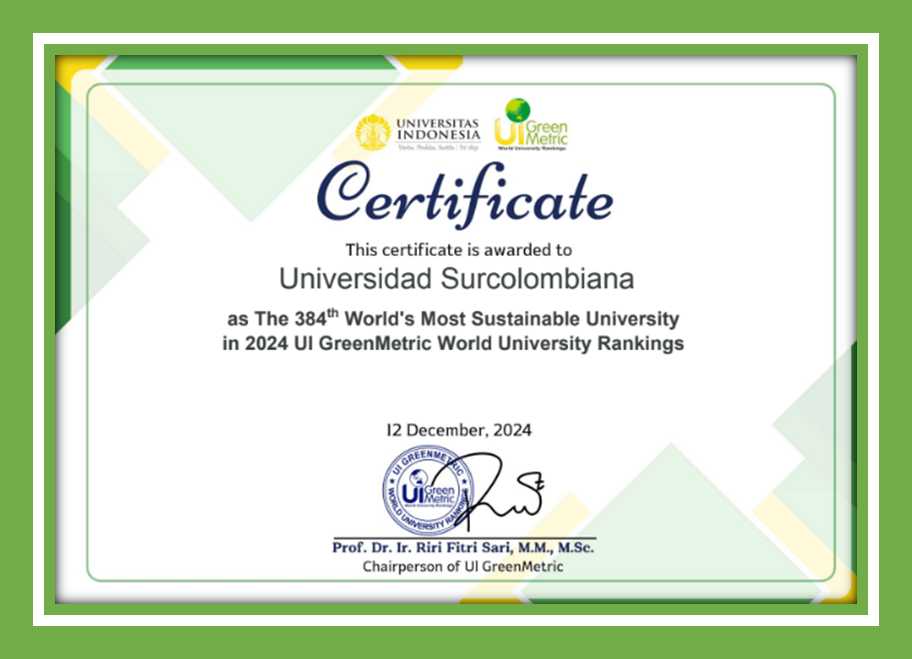Click the 'Chairperson of UI GreenMetric' title
This screenshot has height=659, width=912.
click(x=462, y=566)
